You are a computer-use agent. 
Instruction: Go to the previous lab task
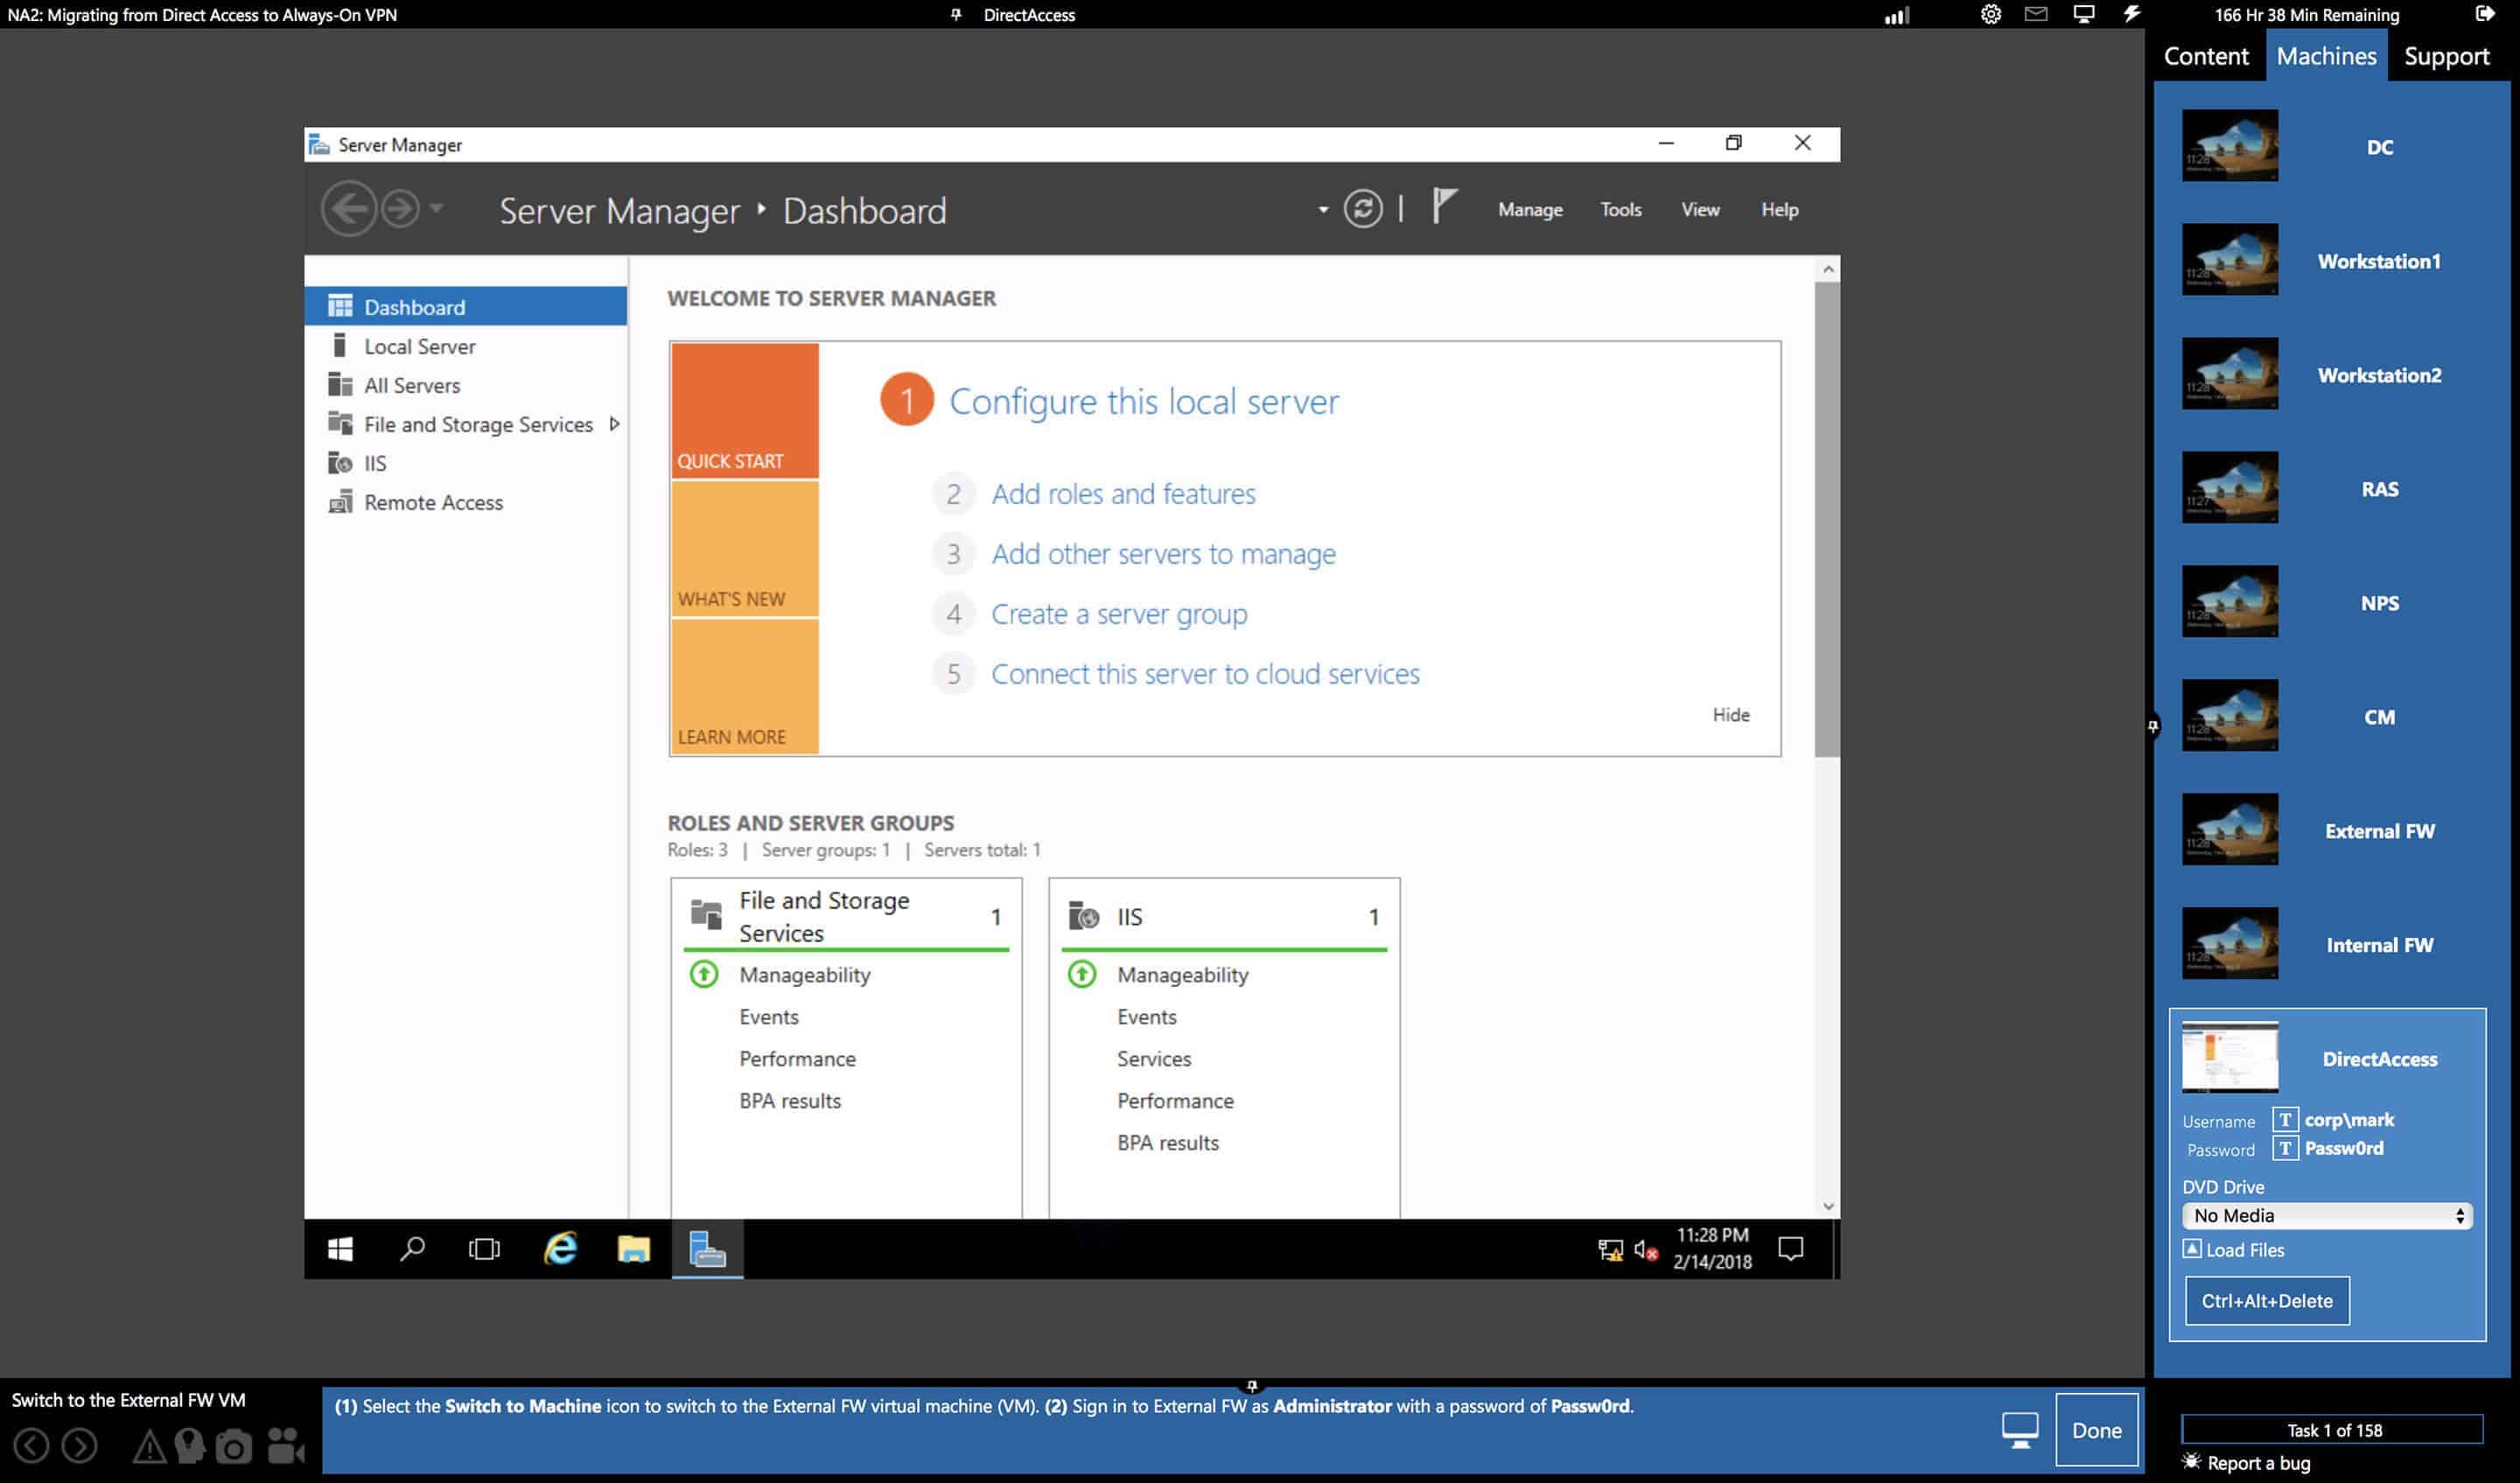[31, 1445]
